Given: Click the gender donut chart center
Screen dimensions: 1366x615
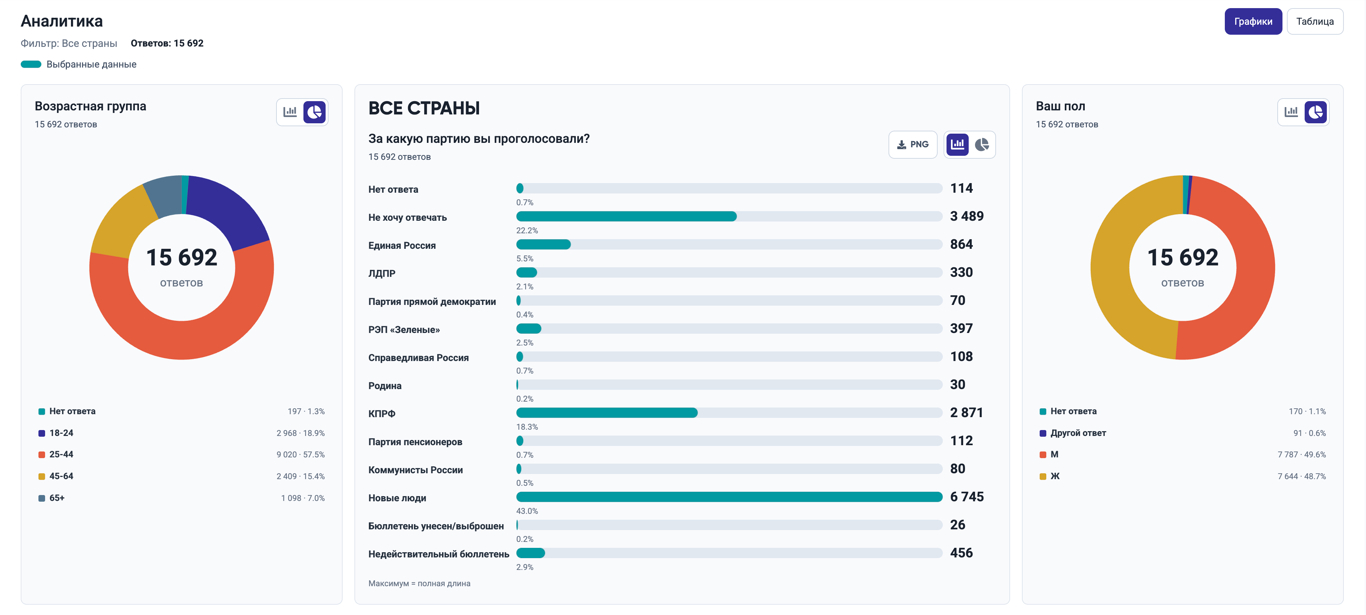Looking at the screenshot, I should click(1183, 267).
